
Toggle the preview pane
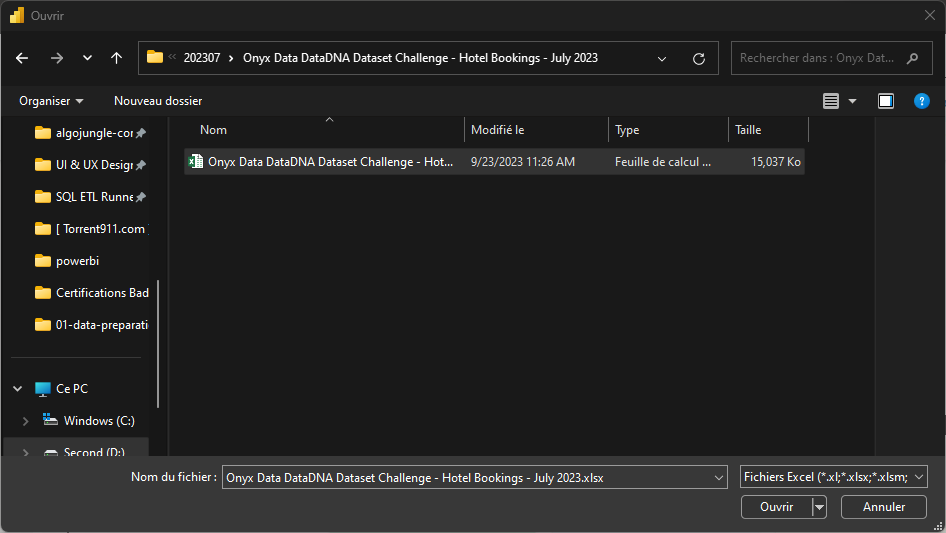pyautogui.click(x=886, y=101)
